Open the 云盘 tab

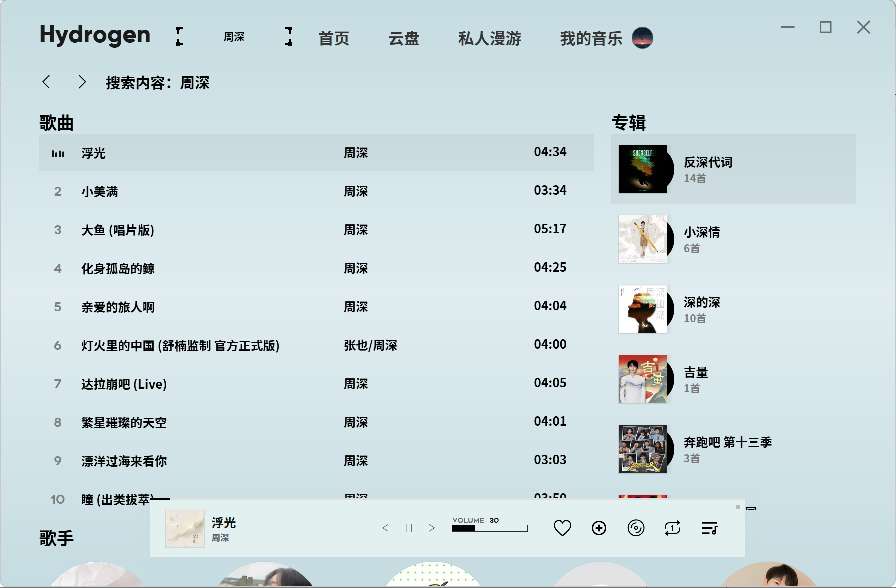pyautogui.click(x=403, y=38)
